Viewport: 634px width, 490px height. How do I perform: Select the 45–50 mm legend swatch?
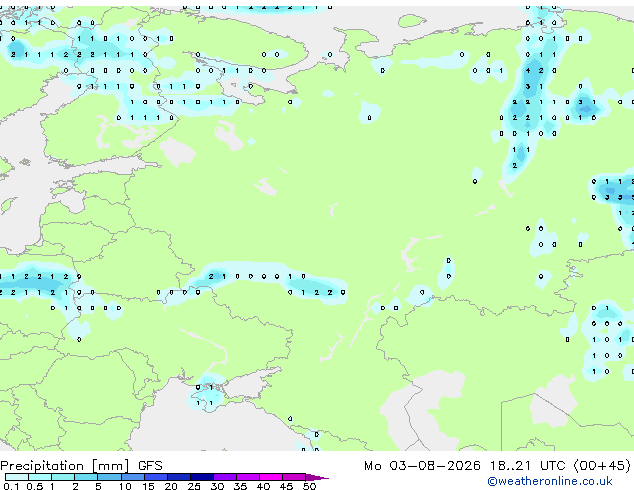[x=294, y=477]
